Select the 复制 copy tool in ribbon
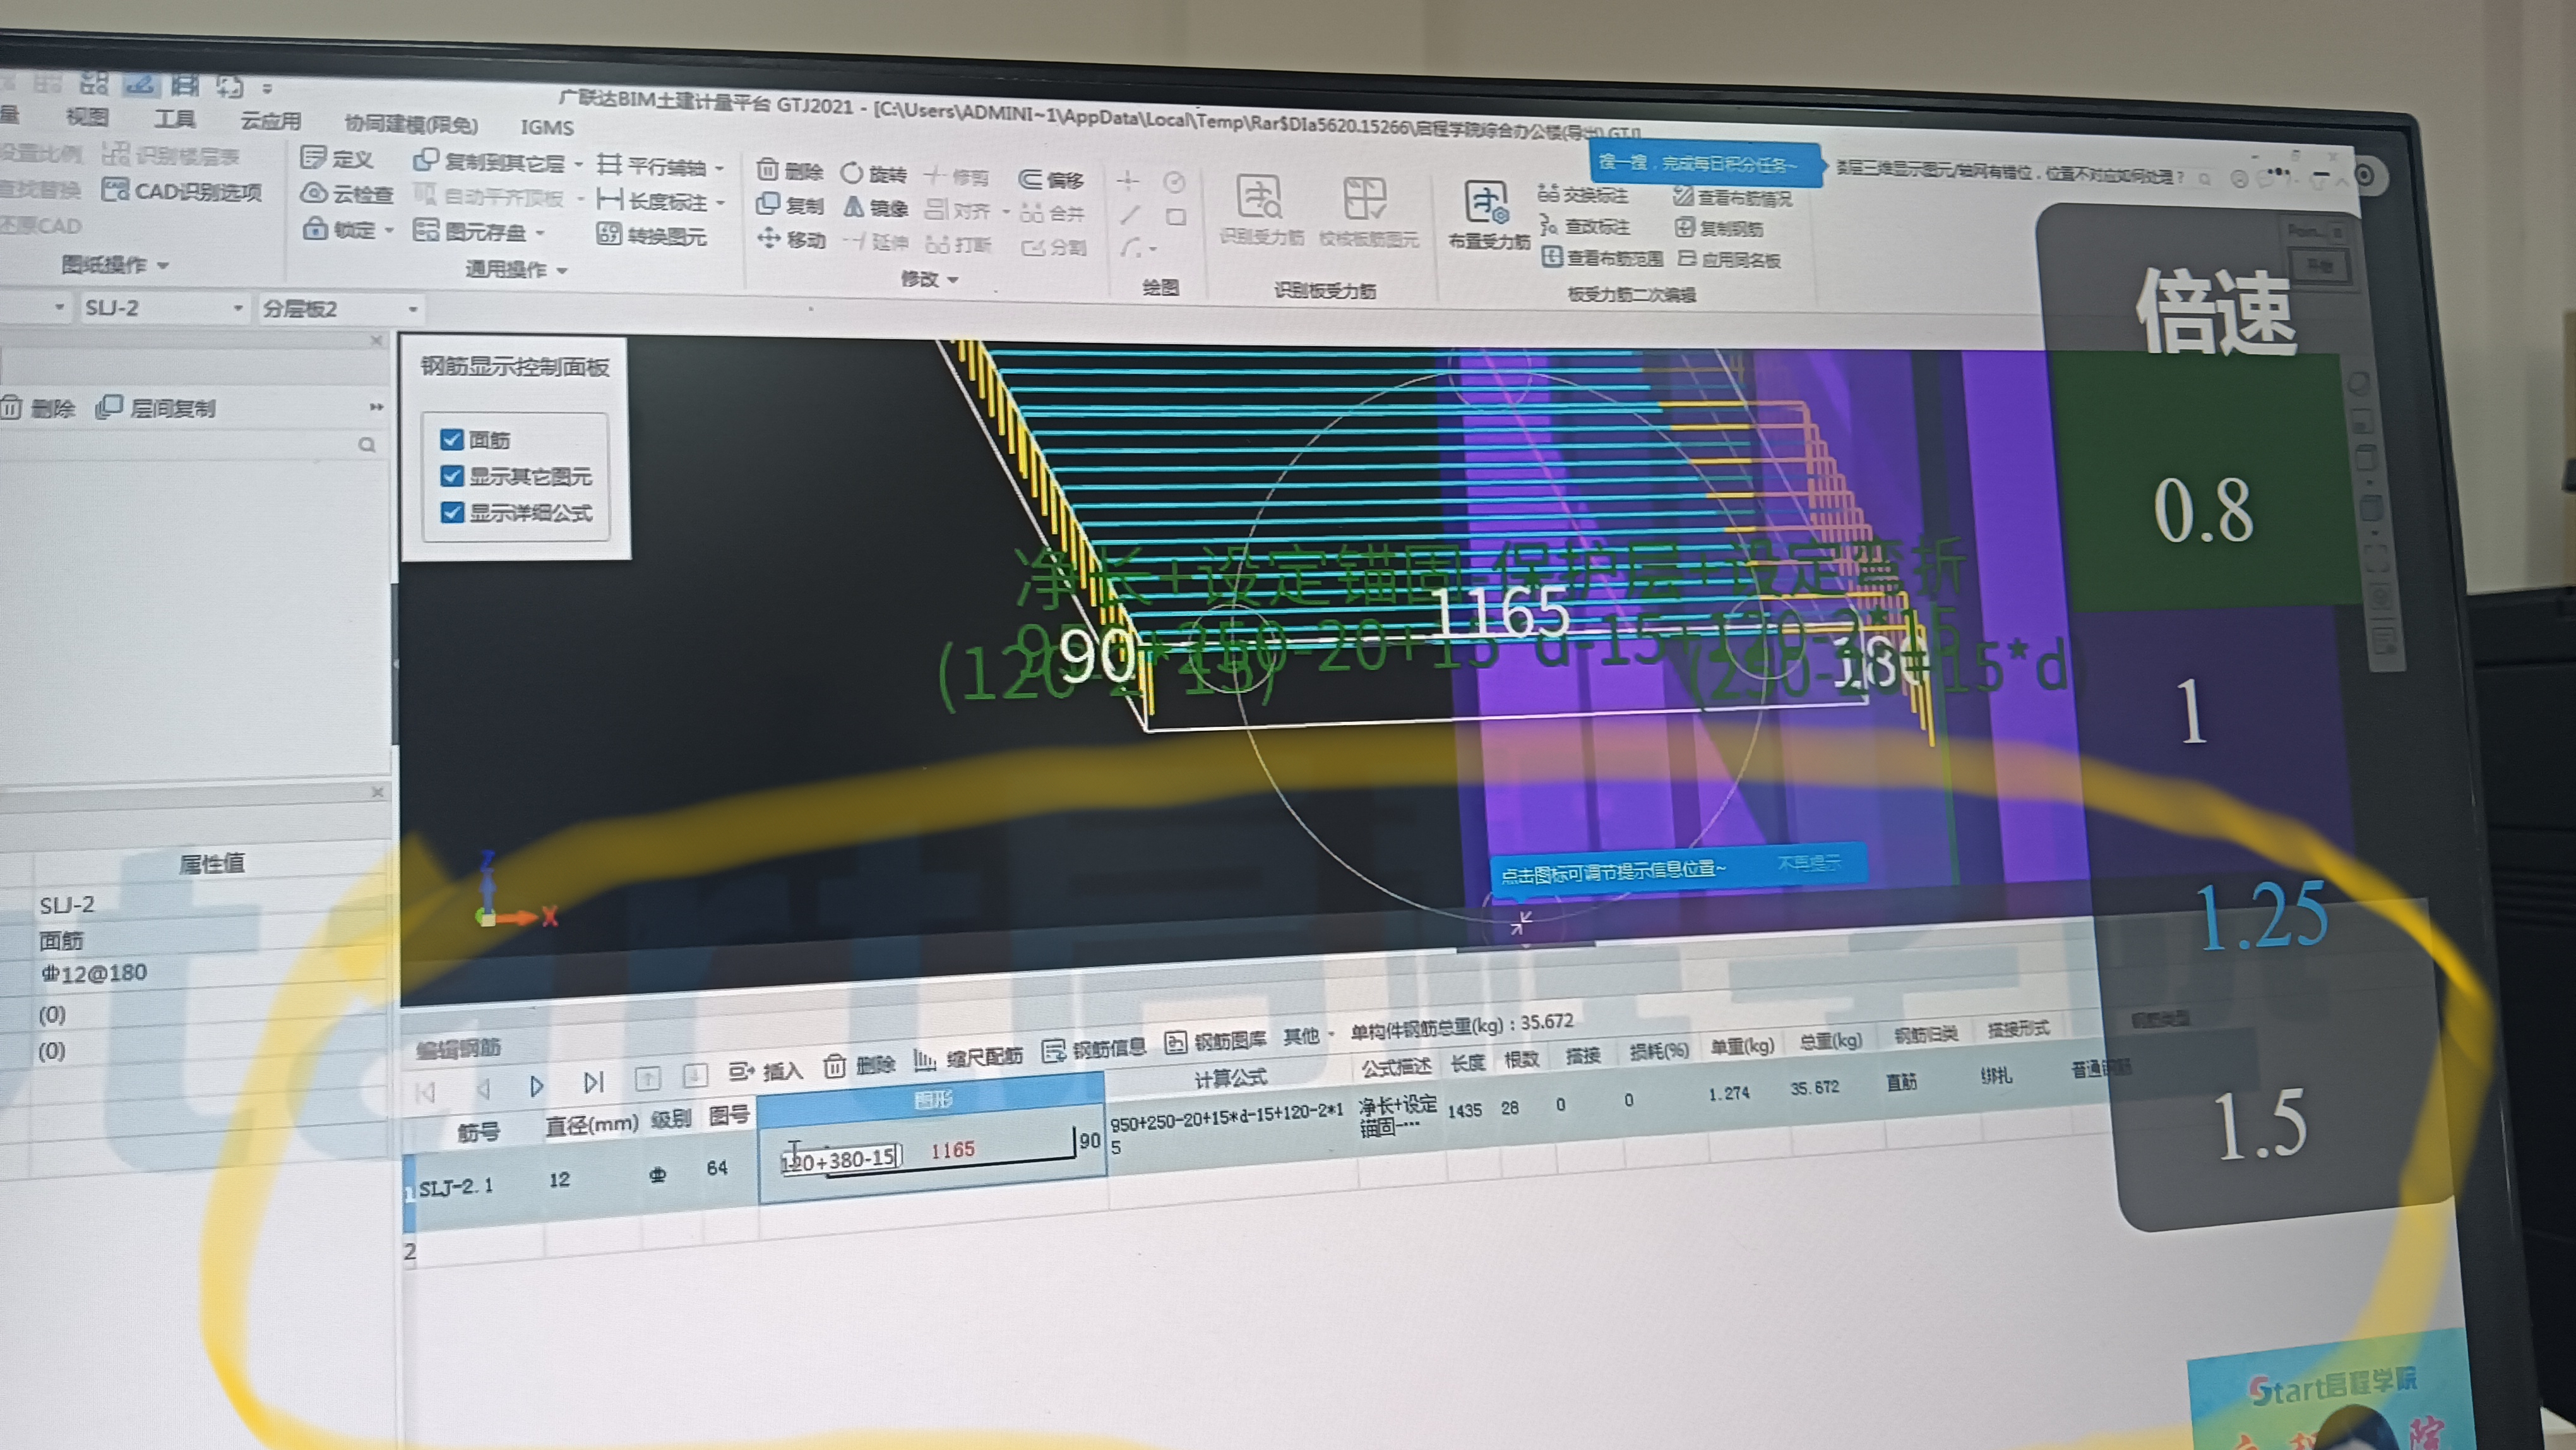 click(790, 205)
